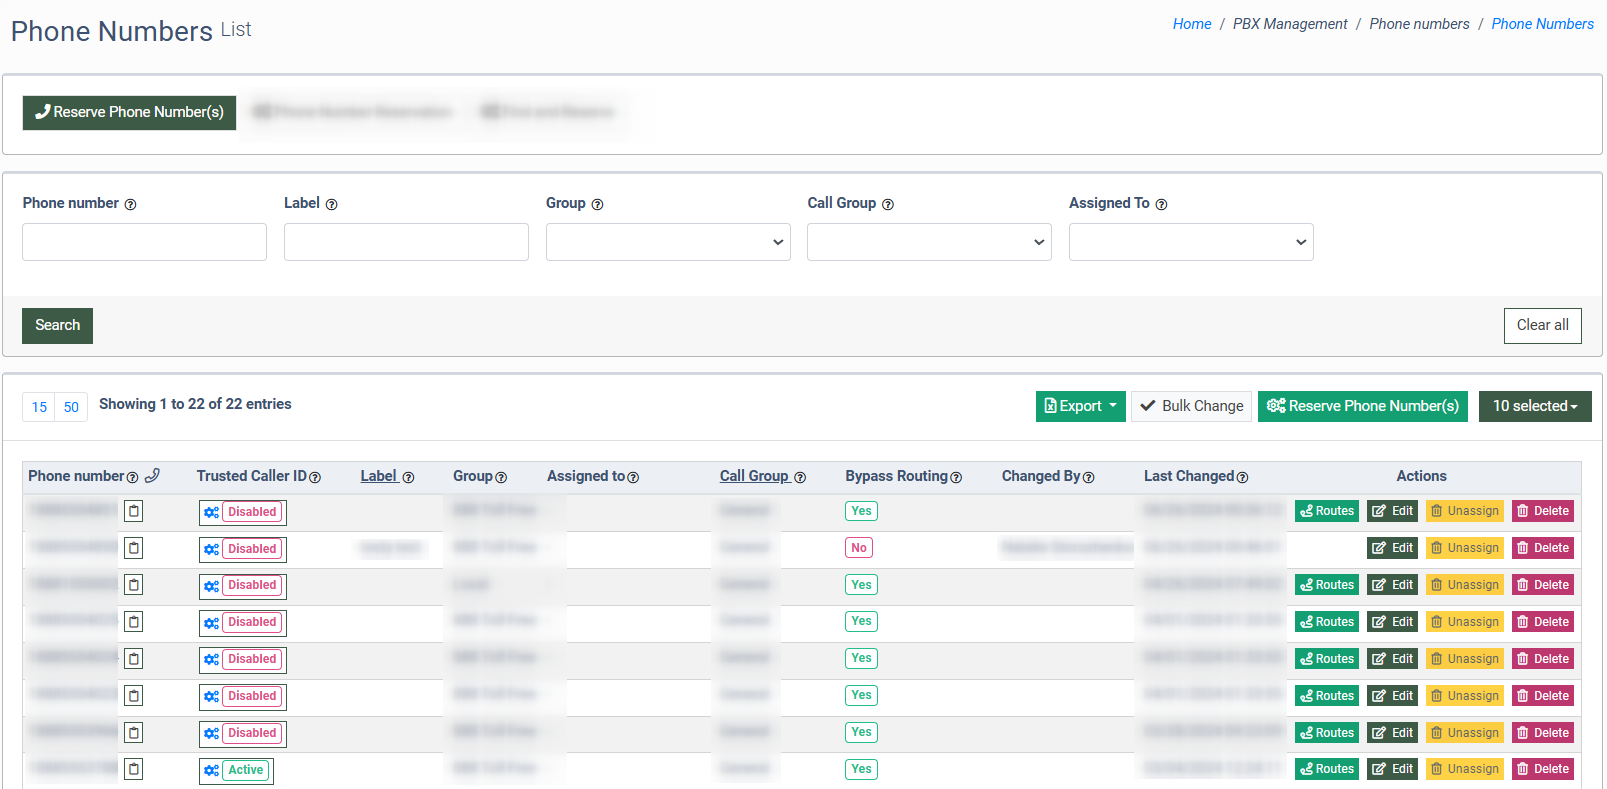Focus the Label filter text field
Image resolution: width=1607 pixels, height=789 pixels.
point(406,242)
